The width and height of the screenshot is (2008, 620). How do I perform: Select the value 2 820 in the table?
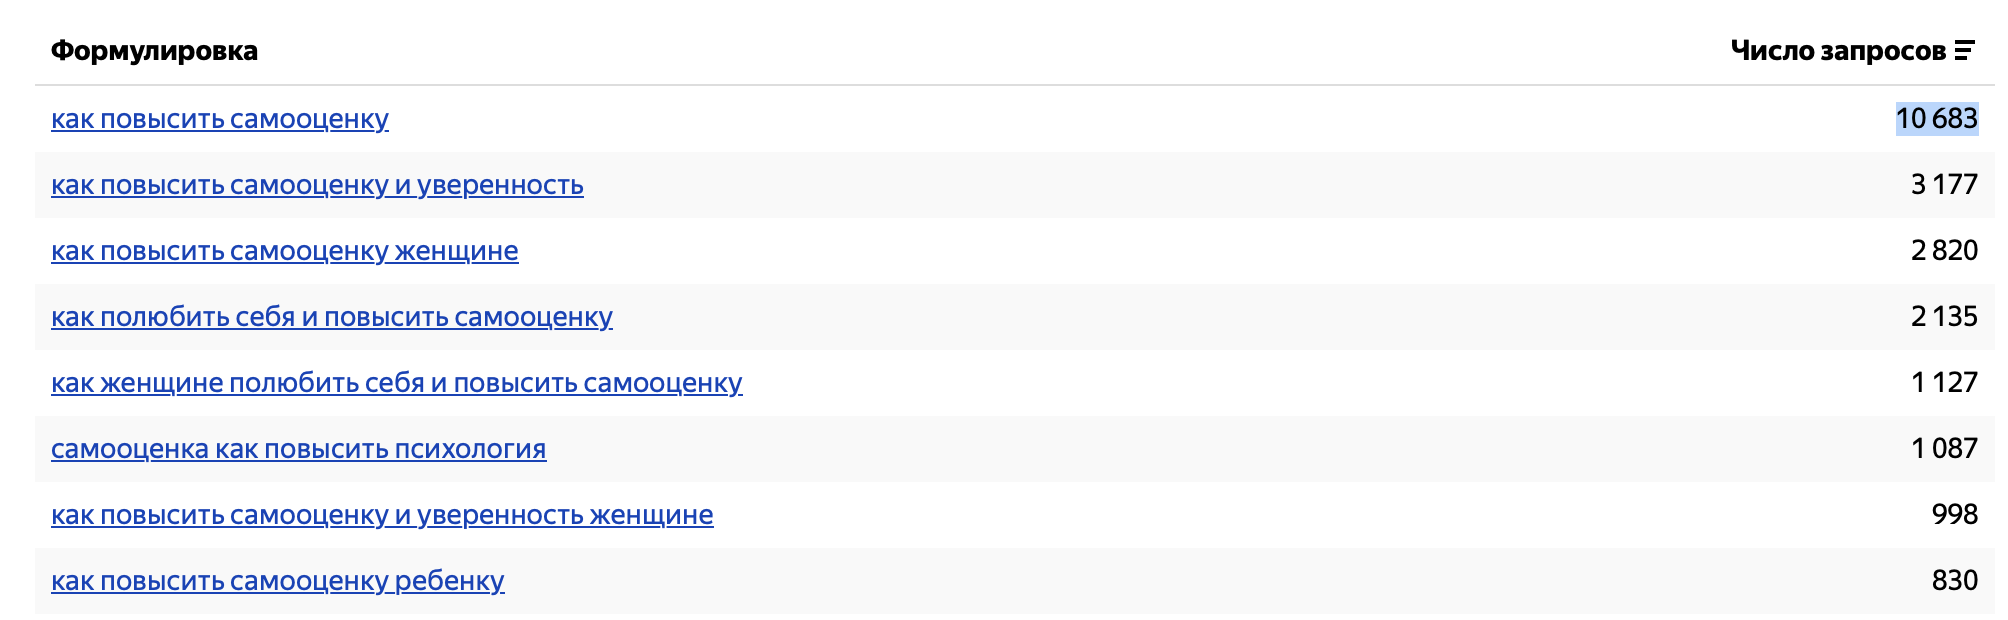1944,251
